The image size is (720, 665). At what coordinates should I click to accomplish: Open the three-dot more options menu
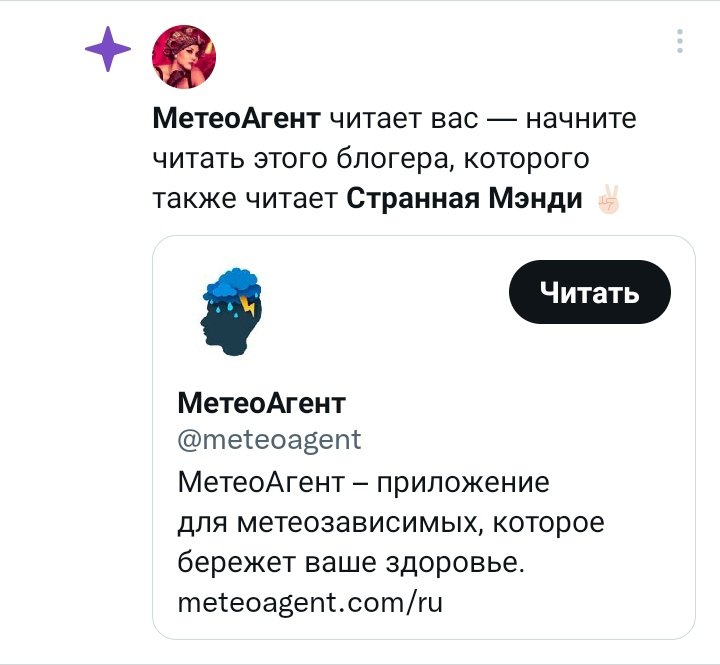(x=680, y=41)
